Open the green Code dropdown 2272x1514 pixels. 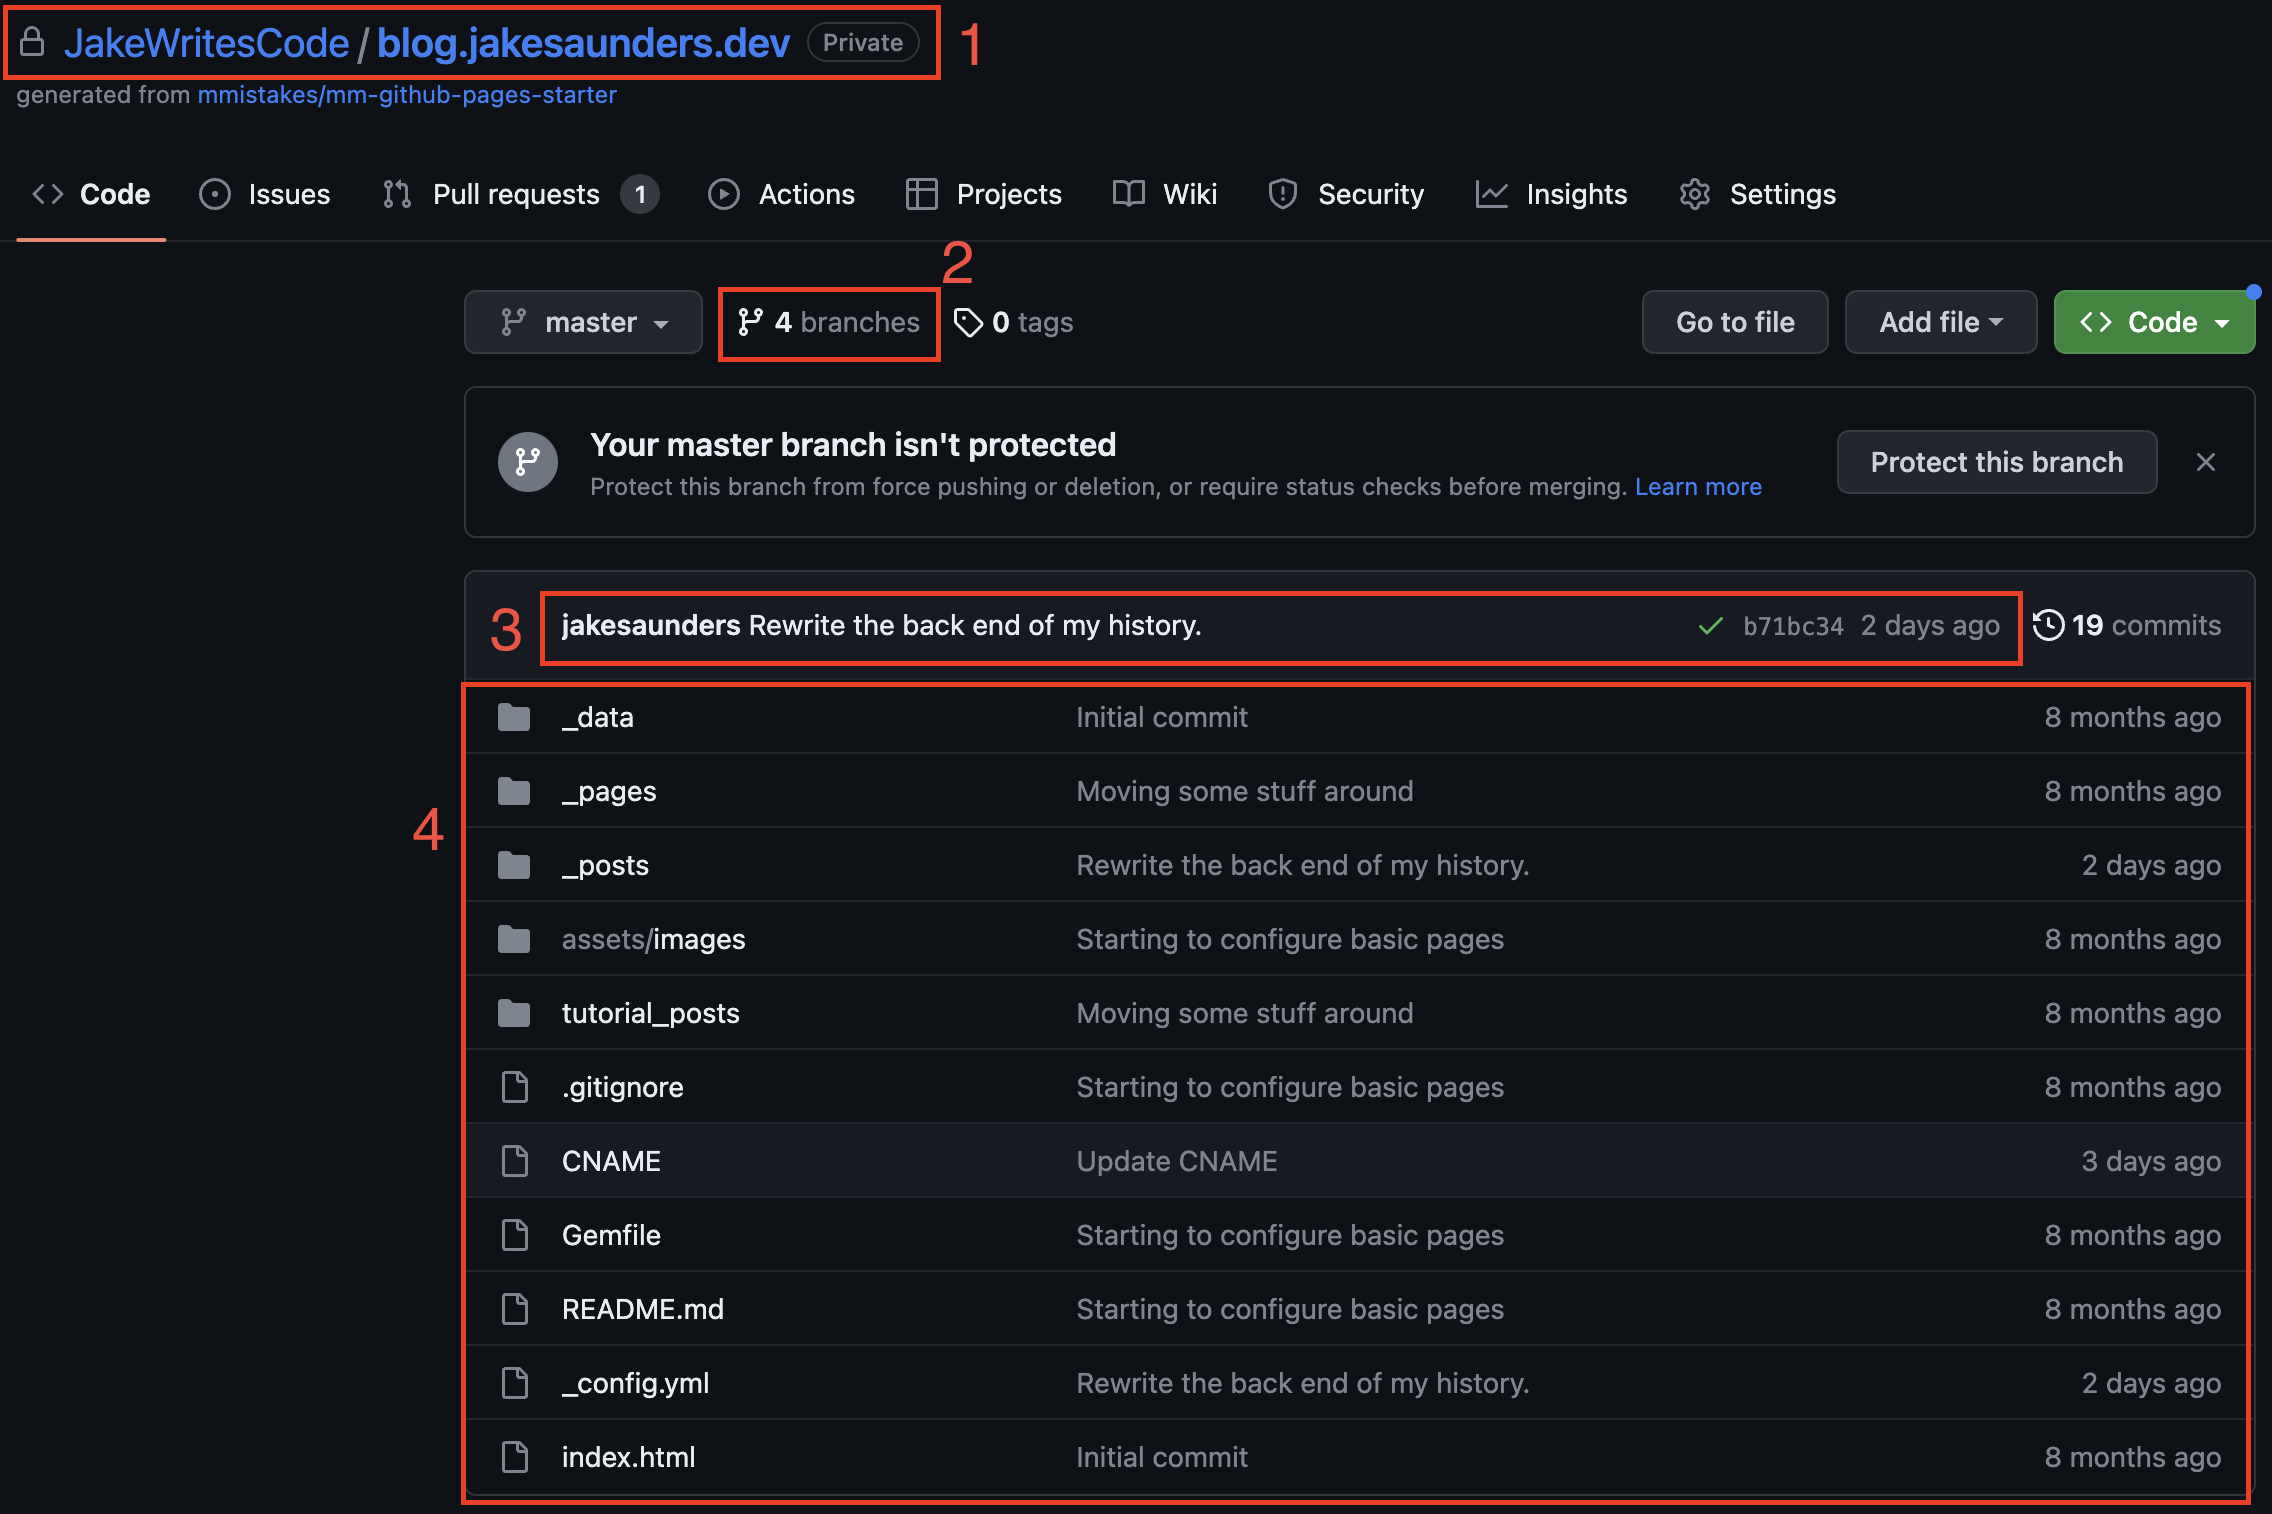coord(2153,322)
